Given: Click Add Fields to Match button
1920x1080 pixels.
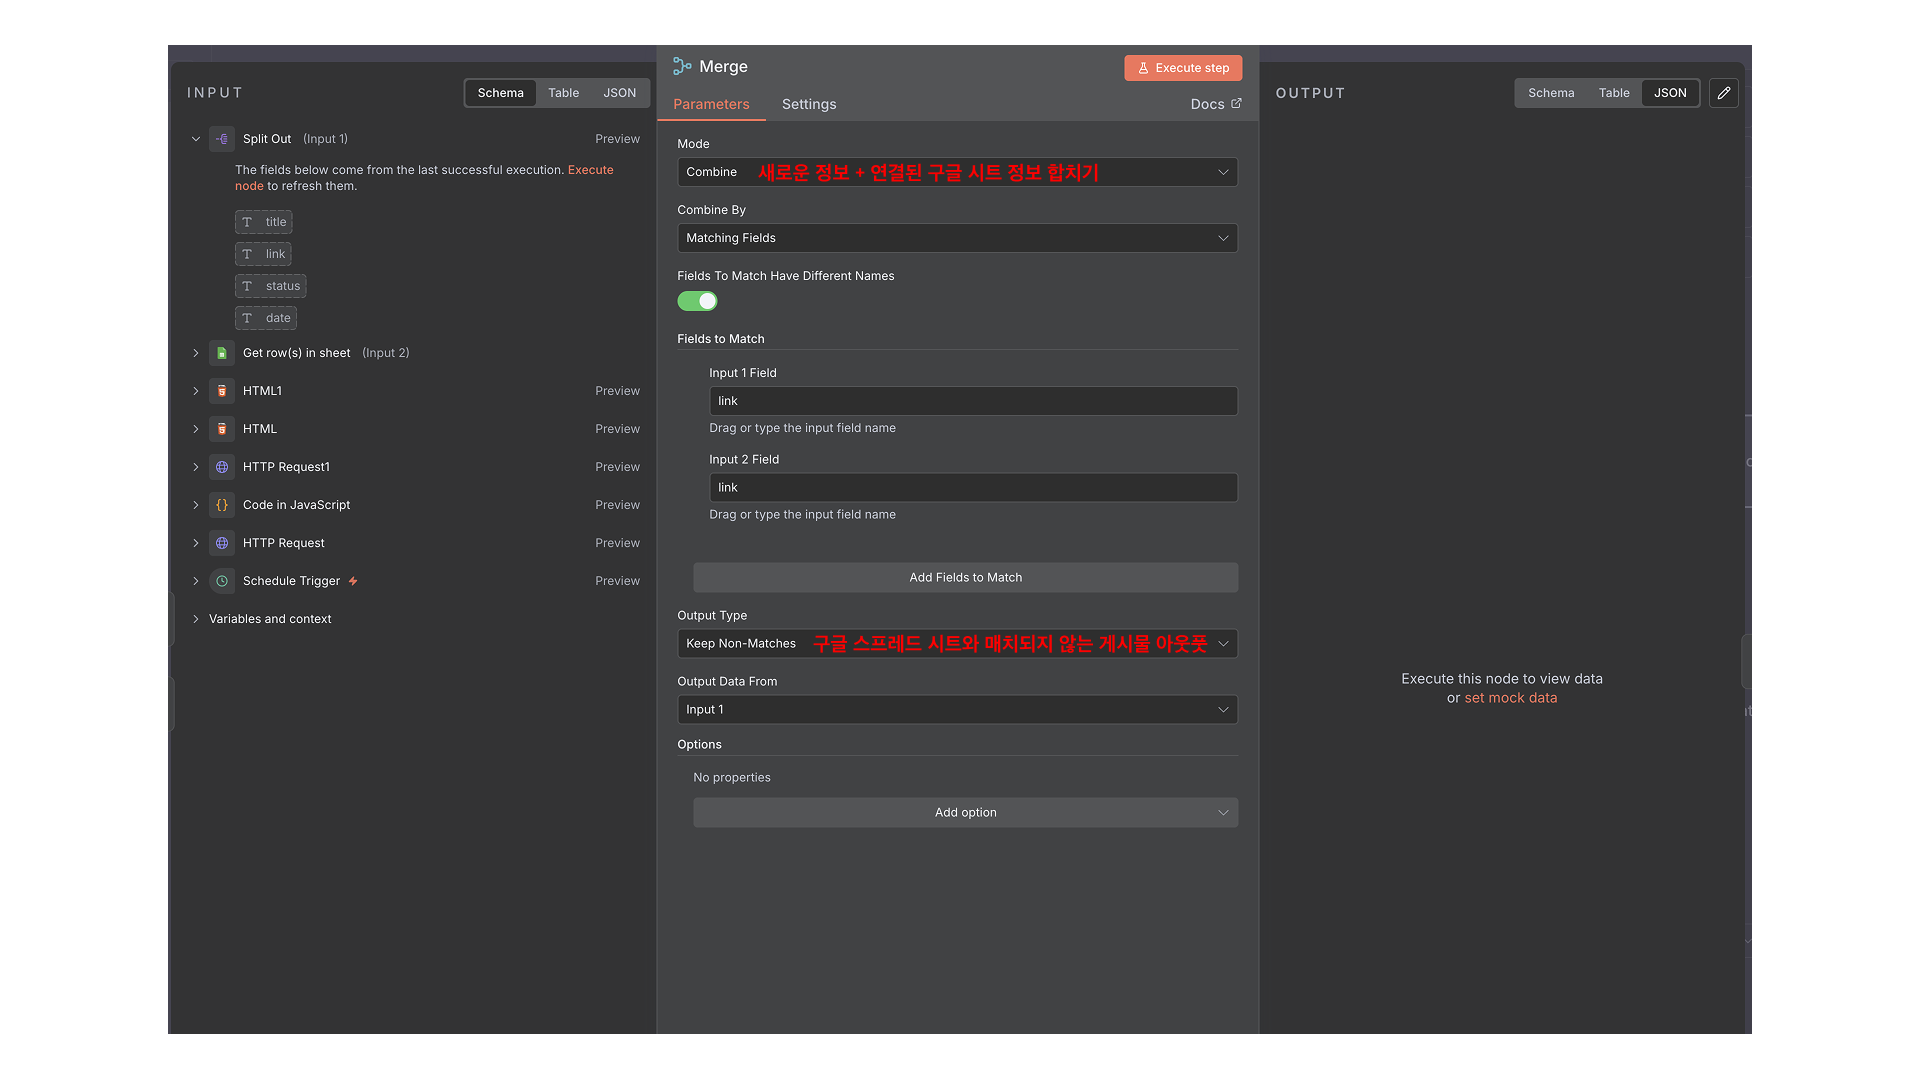Looking at the screenshot, I should [965, 578].
